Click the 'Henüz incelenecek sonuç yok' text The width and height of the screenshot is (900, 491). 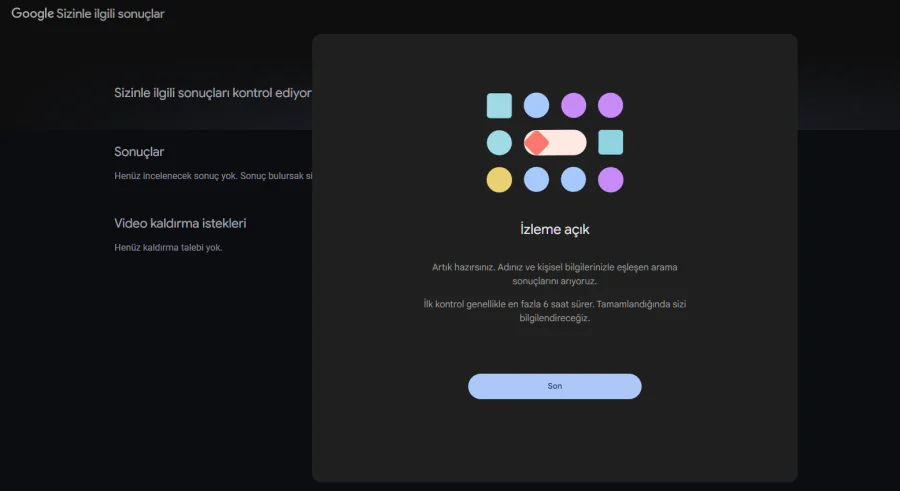213,176
